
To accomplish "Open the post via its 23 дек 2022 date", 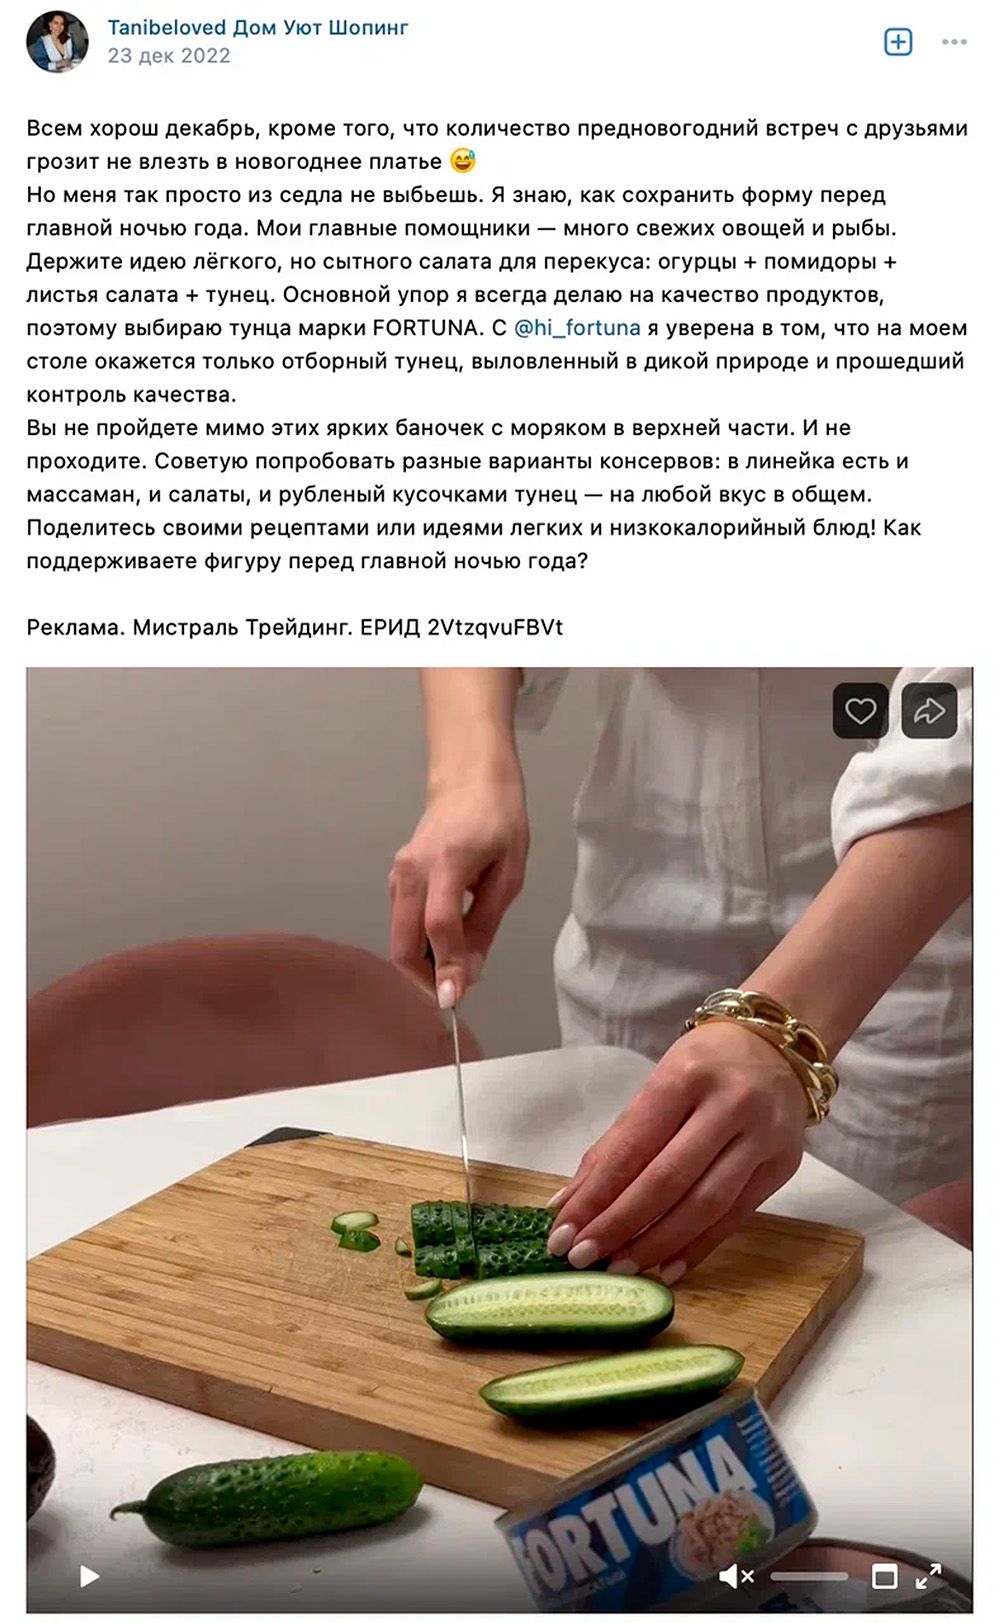I will click(x=169, y=56).
